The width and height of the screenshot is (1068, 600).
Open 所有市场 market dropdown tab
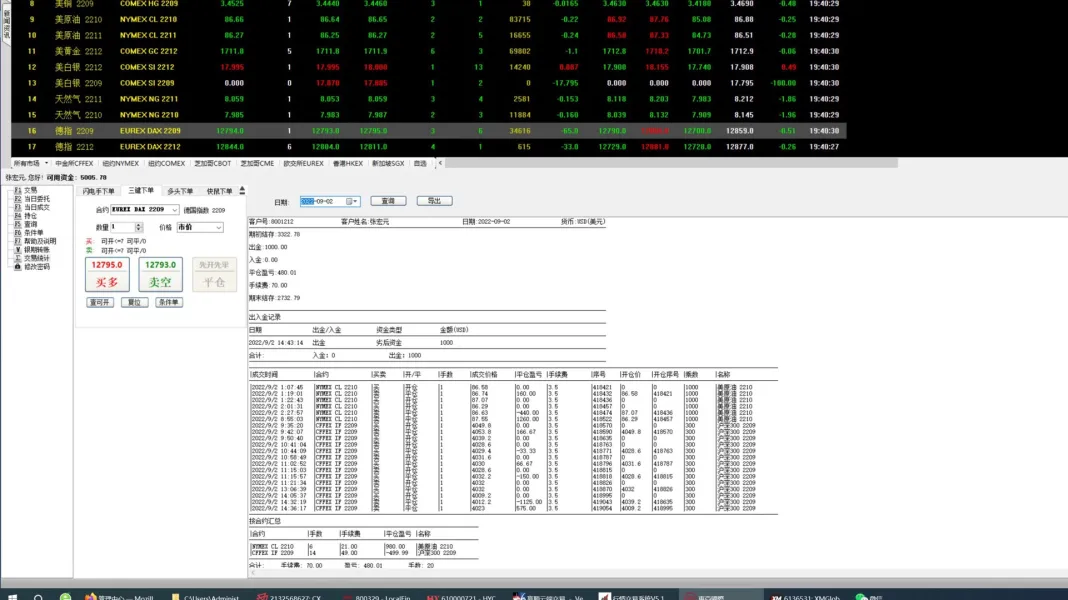click(x=30, y=163)
